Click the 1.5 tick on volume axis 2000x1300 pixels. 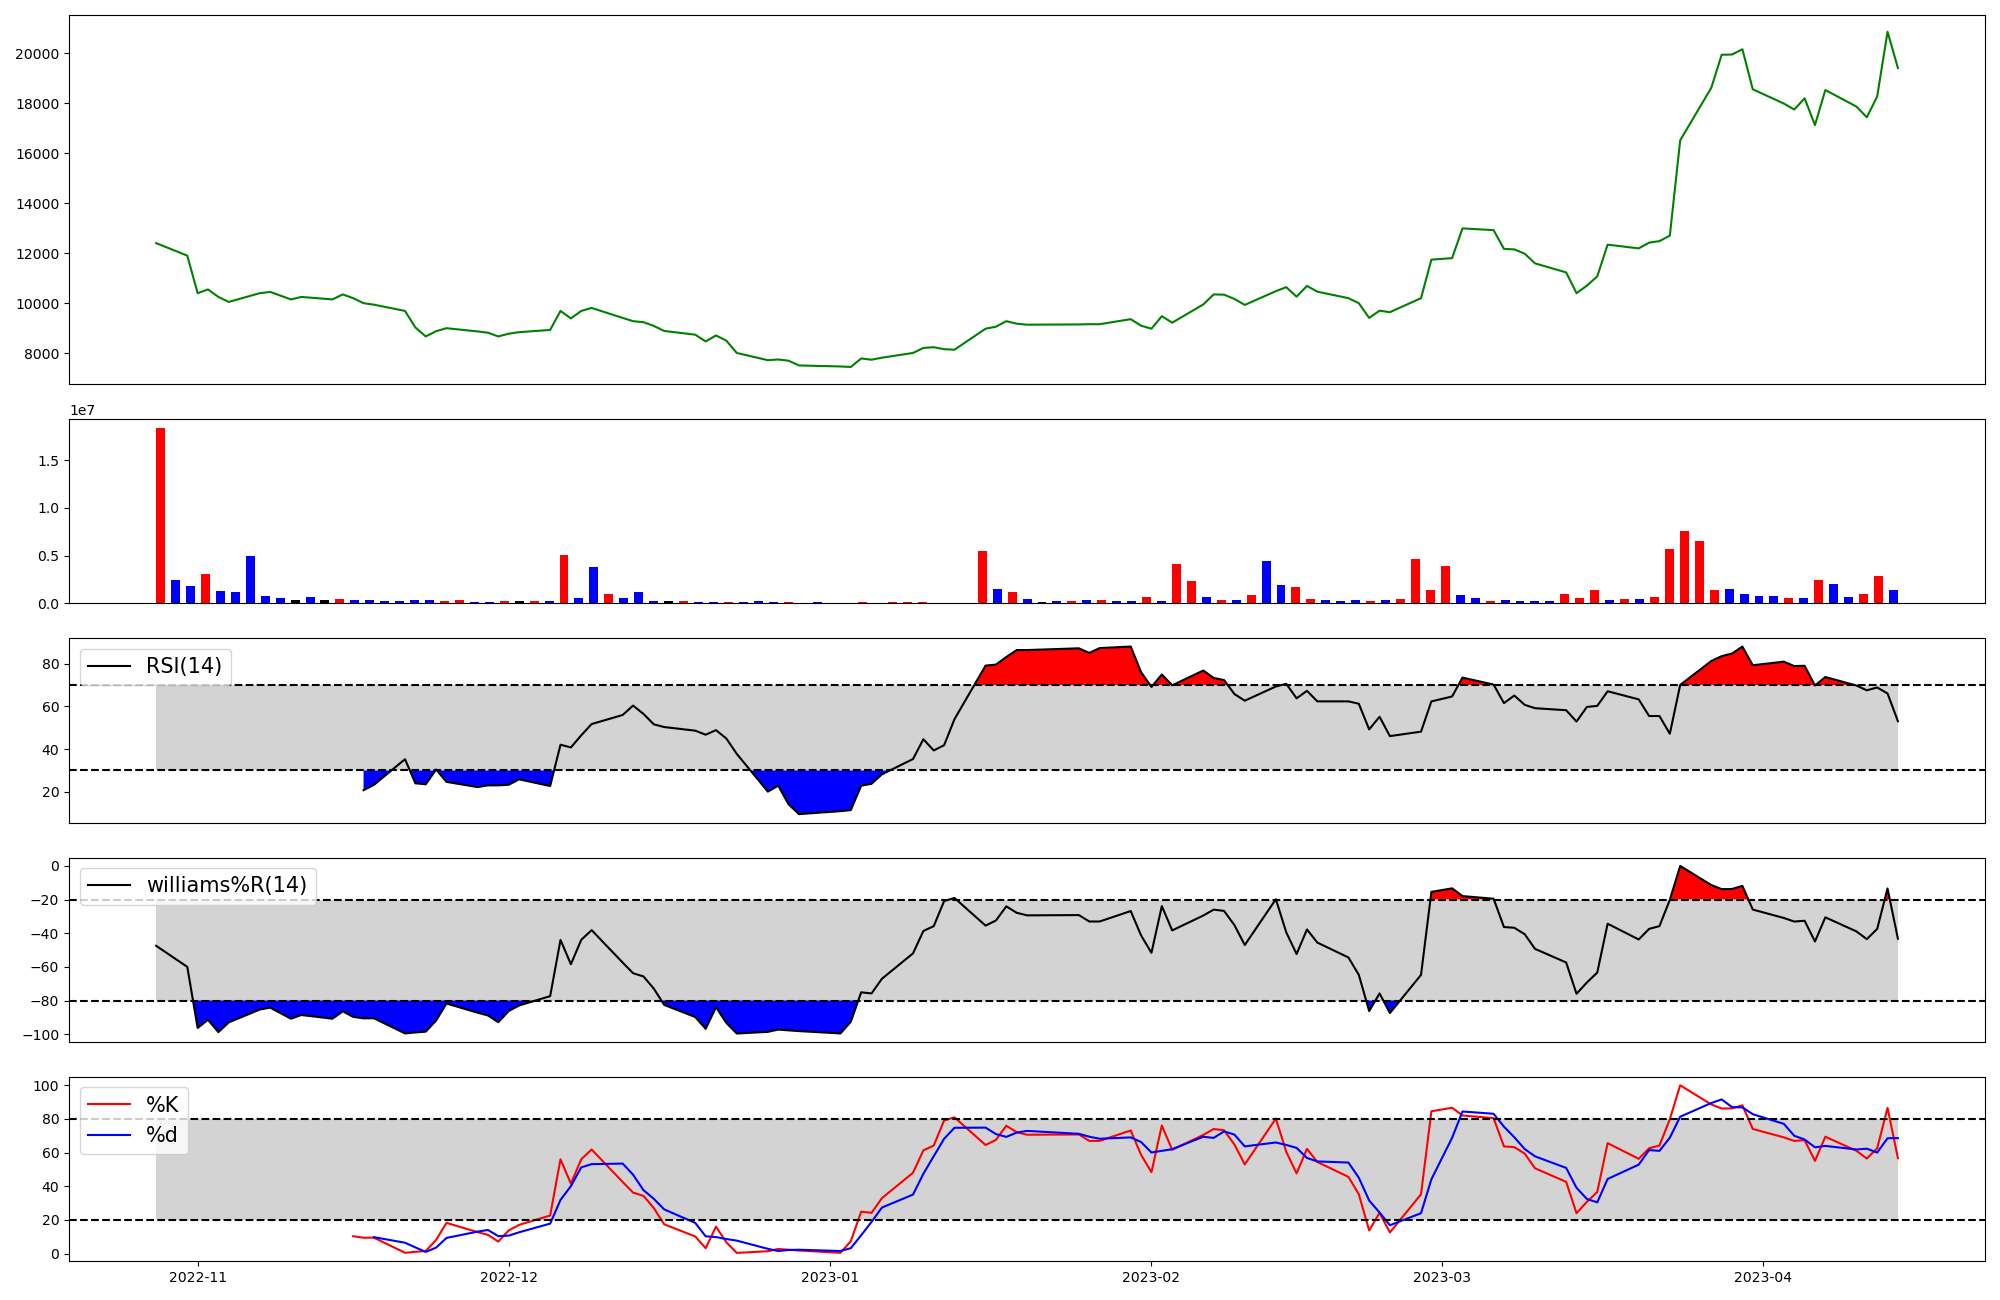coord(49,461)
